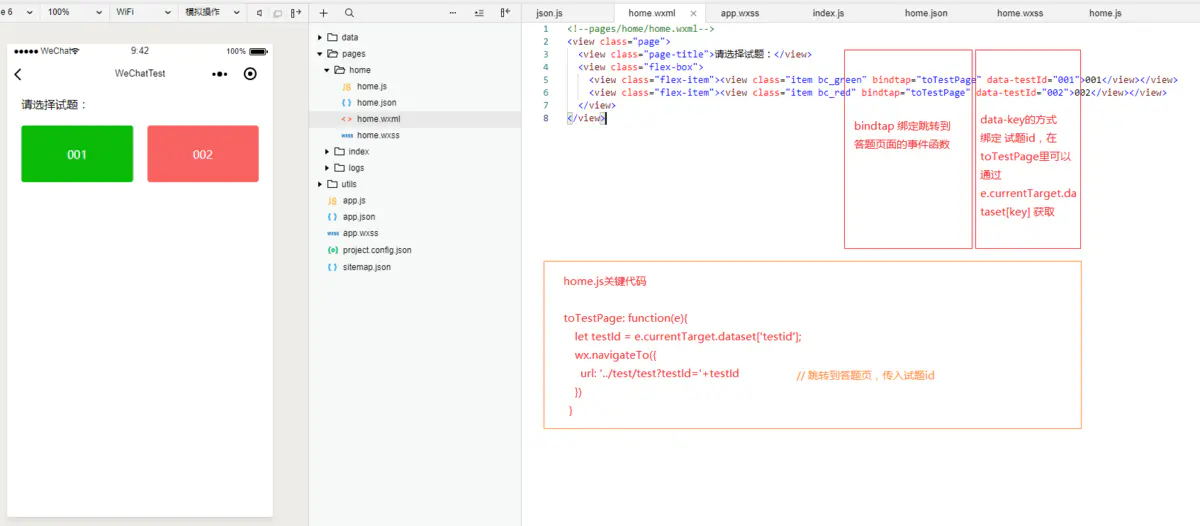1200x526 pixels.
Task: Collapse the pages folder arrow
Action: click(x=320, y=54)
